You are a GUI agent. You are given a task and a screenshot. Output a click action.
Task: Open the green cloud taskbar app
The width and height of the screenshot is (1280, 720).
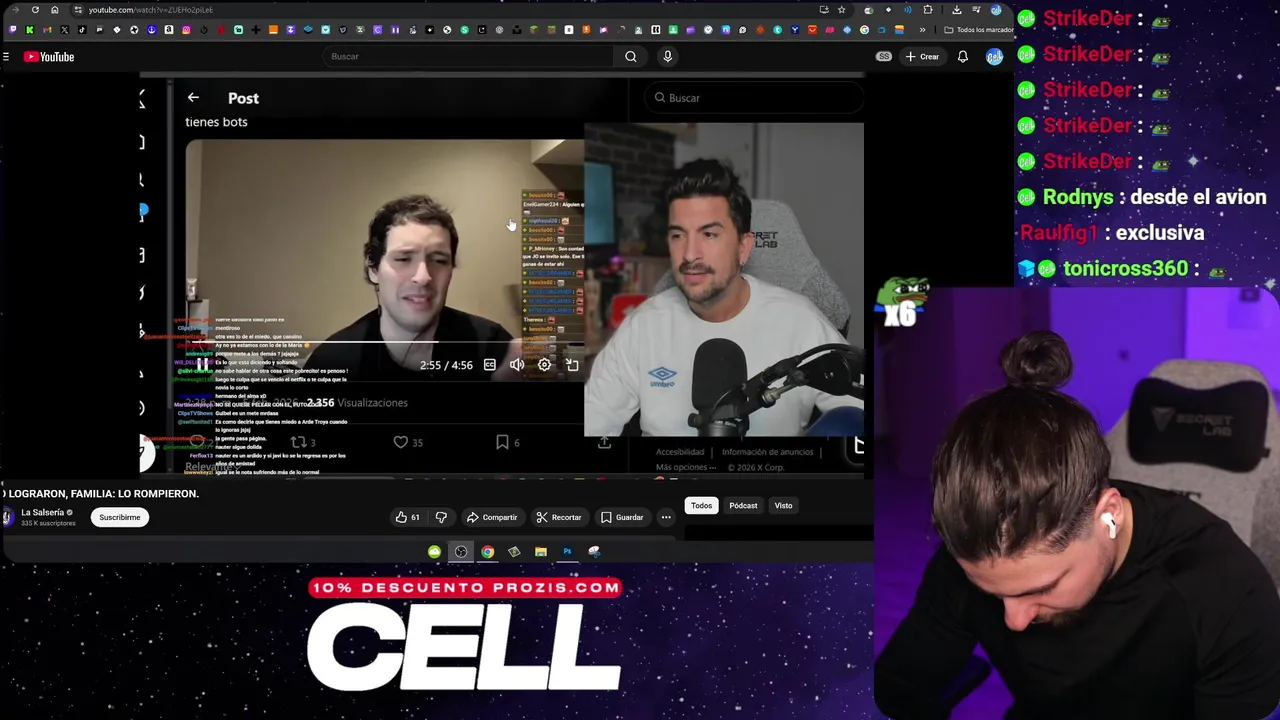click(434, 552)
